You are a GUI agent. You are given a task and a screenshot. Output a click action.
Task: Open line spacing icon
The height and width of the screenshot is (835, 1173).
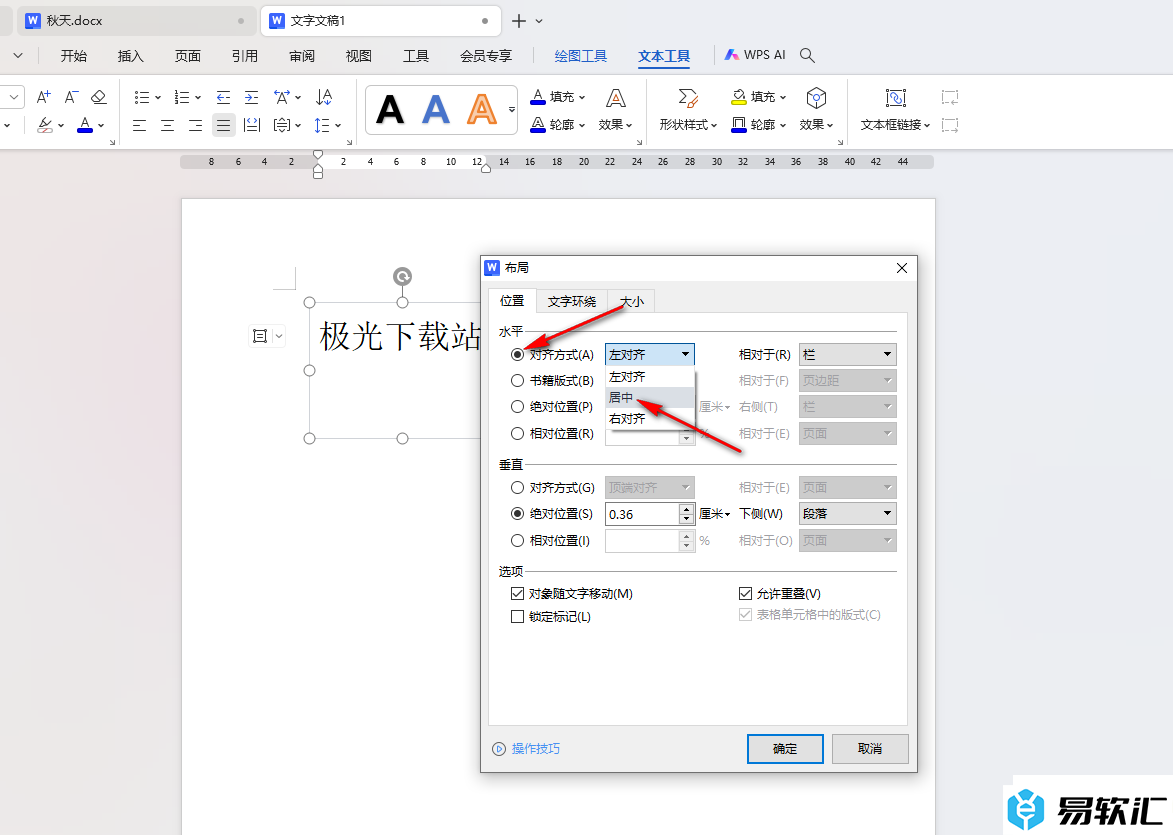322,125
